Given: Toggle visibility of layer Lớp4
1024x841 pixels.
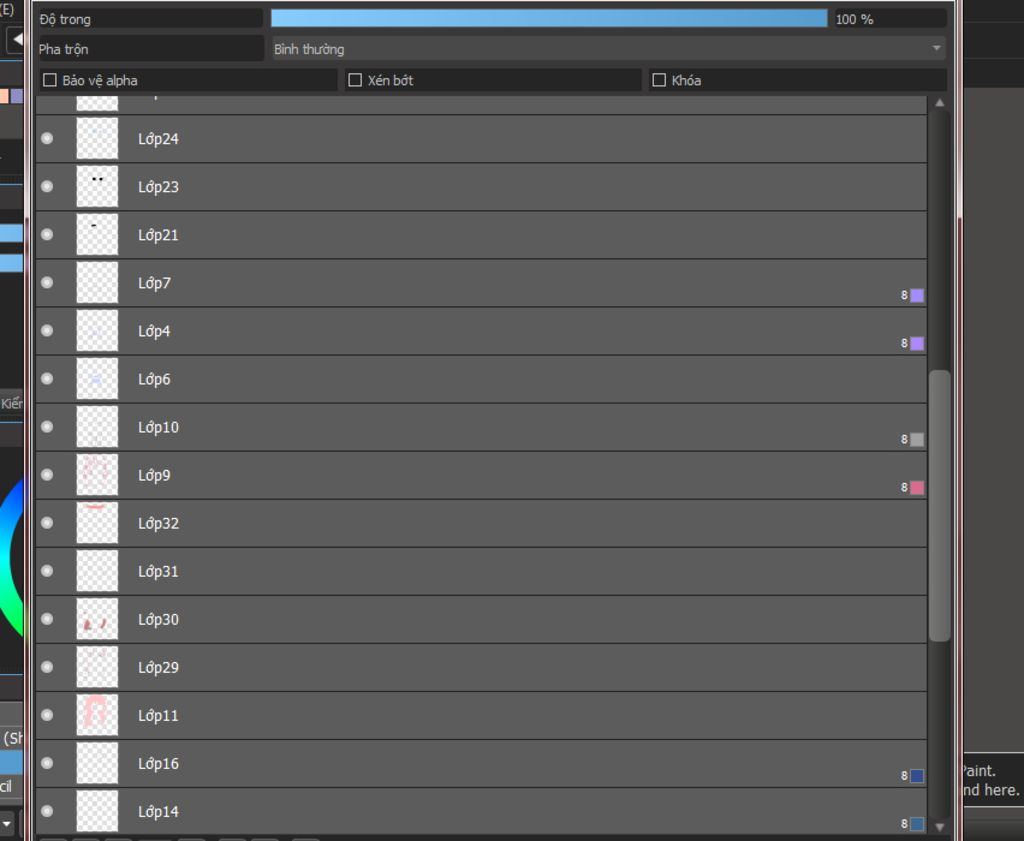Looking at the screenshot, I should pyautogui.click(x=47, y=330).
